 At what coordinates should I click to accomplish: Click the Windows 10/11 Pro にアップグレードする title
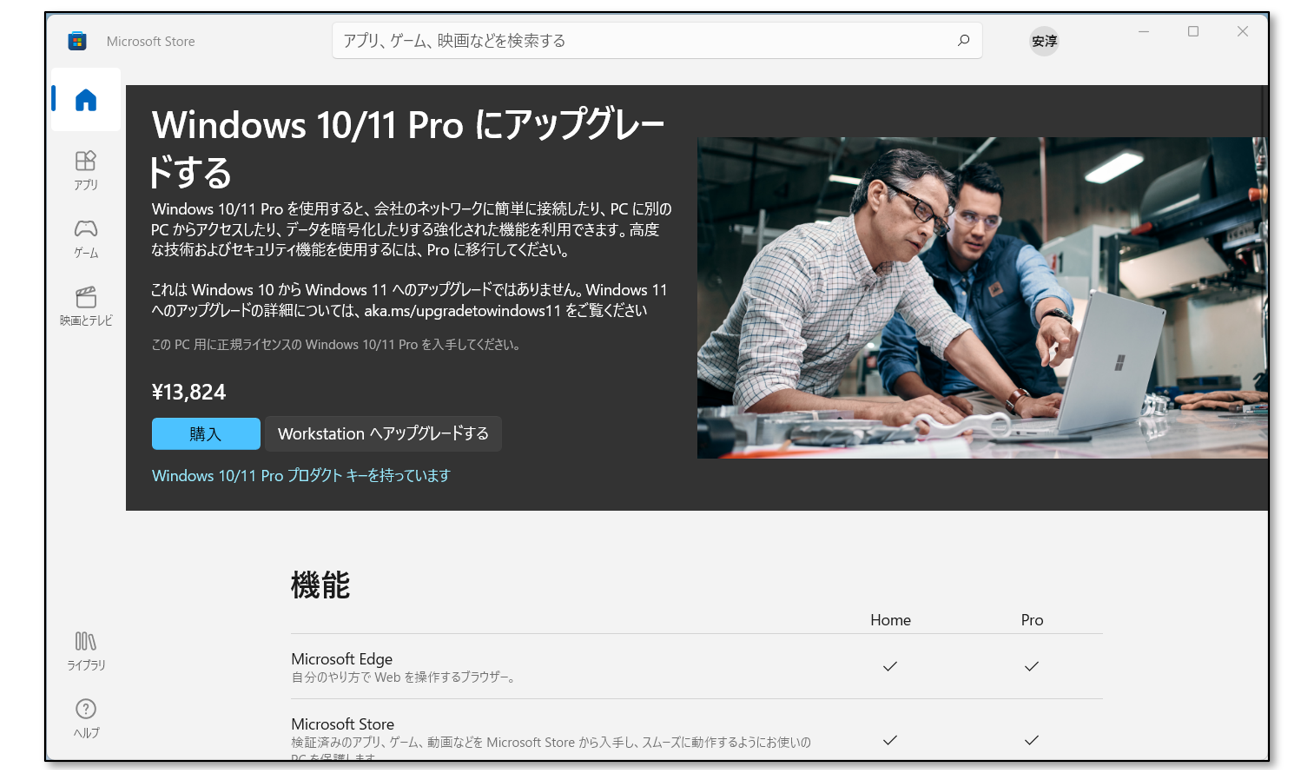(x=408, y=148)
